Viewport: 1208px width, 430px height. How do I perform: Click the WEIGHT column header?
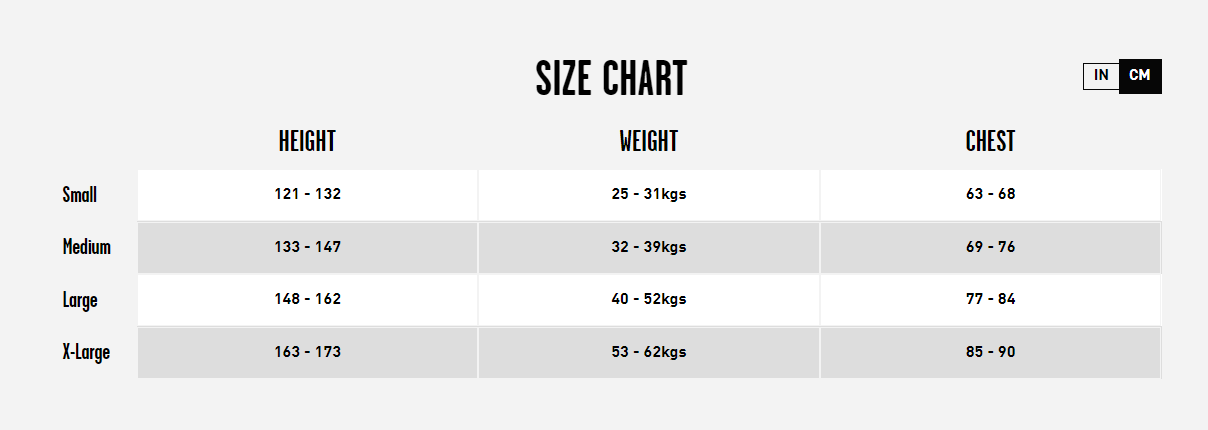pyautogui.click(x=648, y=142)
